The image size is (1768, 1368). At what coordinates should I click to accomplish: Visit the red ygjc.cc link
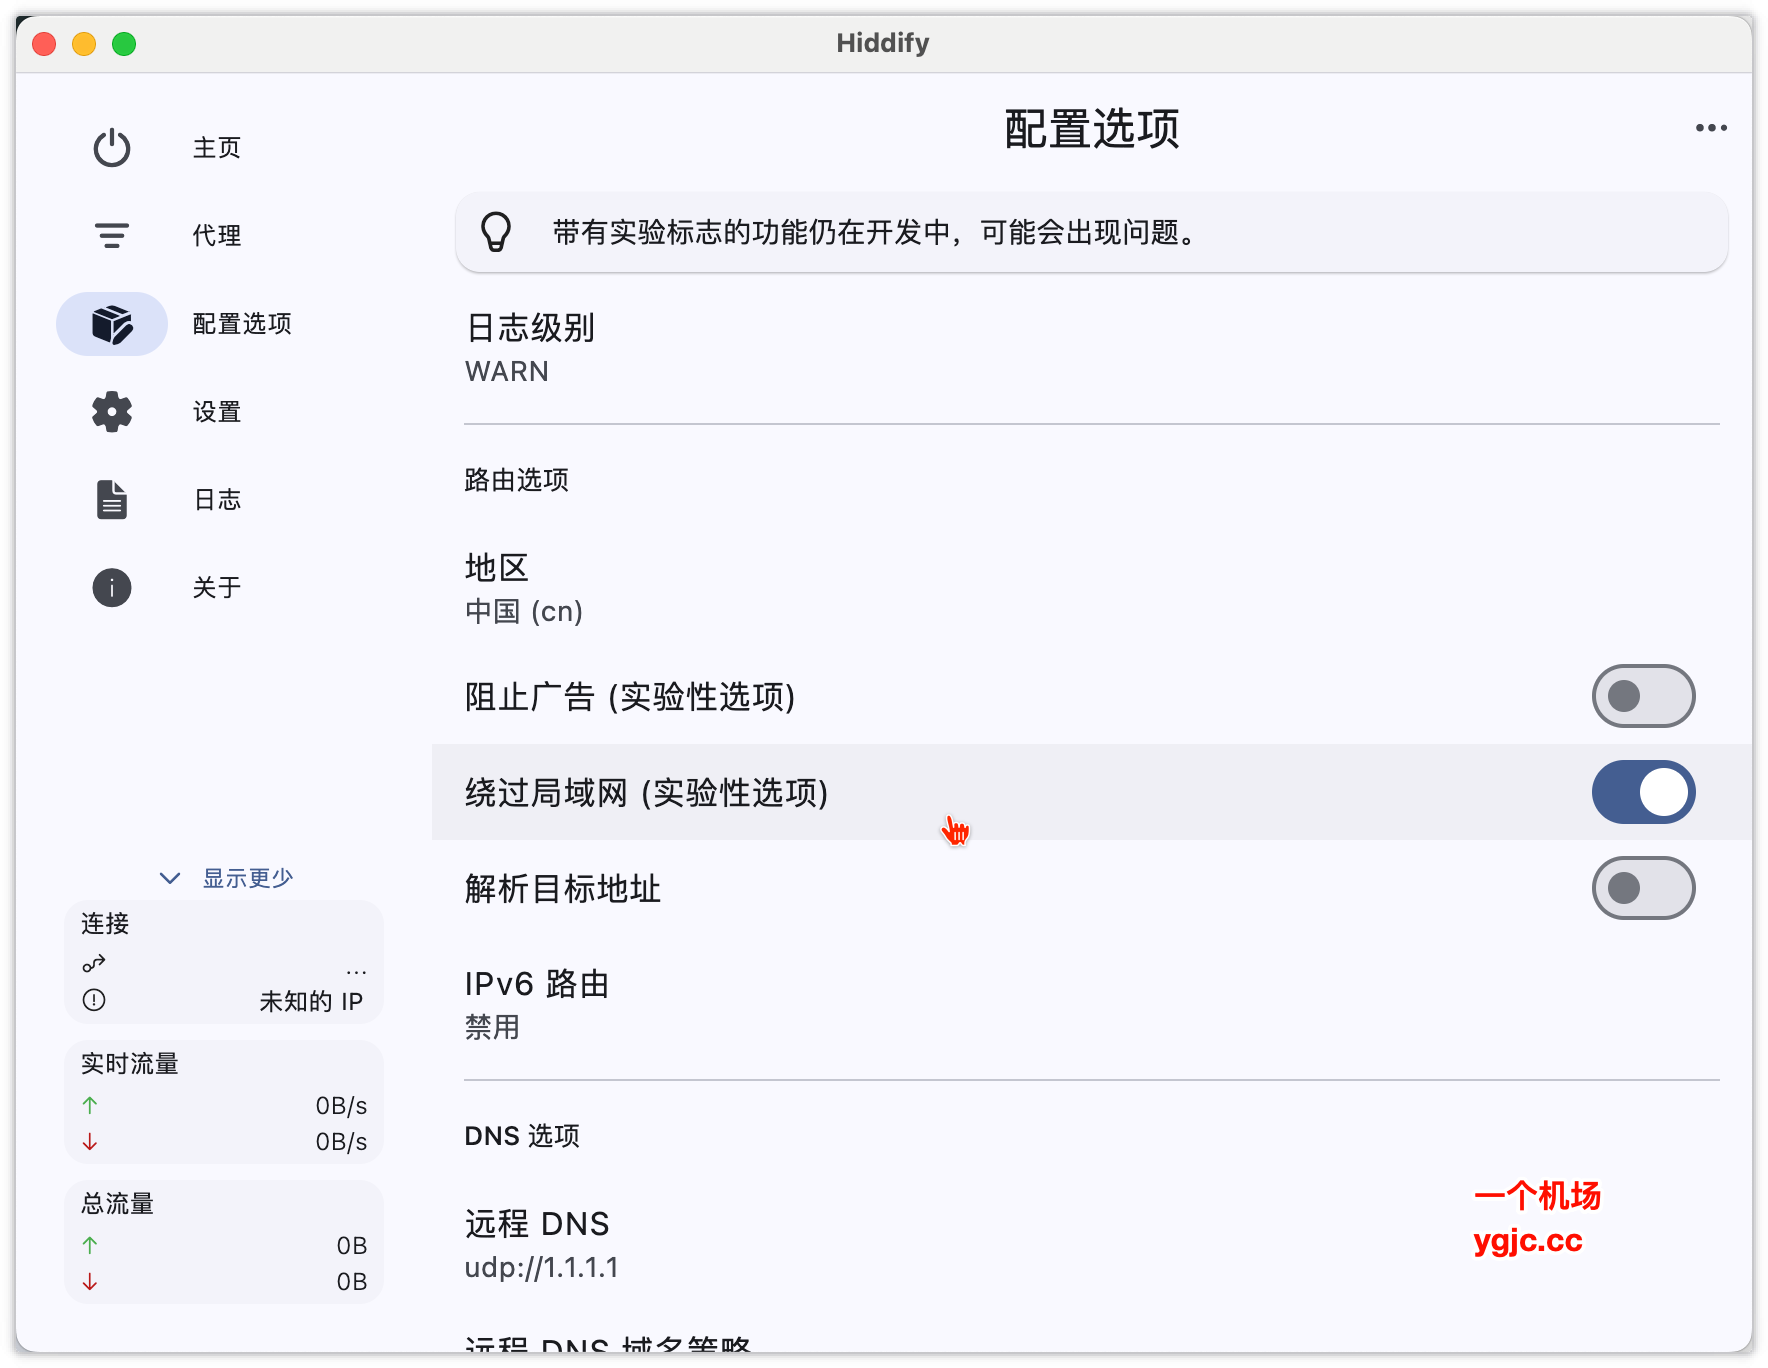(x=1528, y=1242)
